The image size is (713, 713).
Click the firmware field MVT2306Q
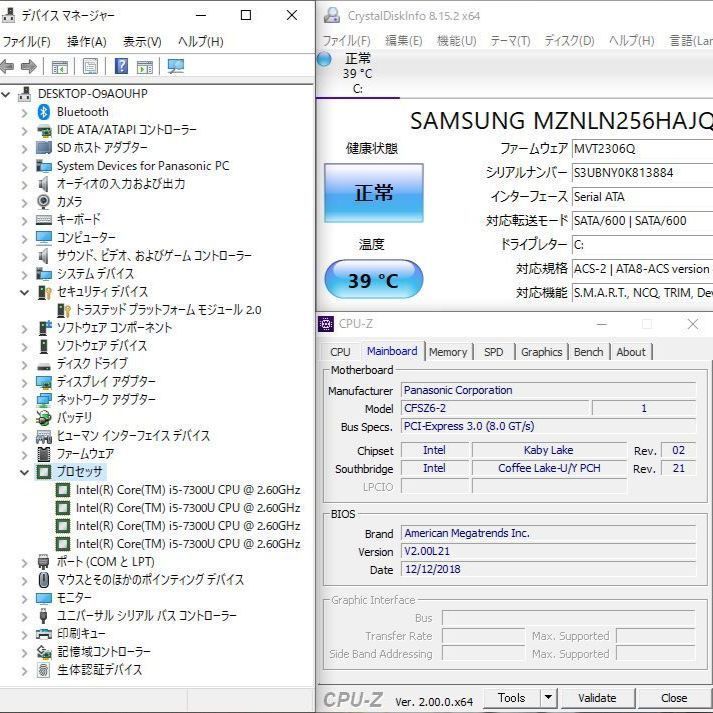click(642, 149)
